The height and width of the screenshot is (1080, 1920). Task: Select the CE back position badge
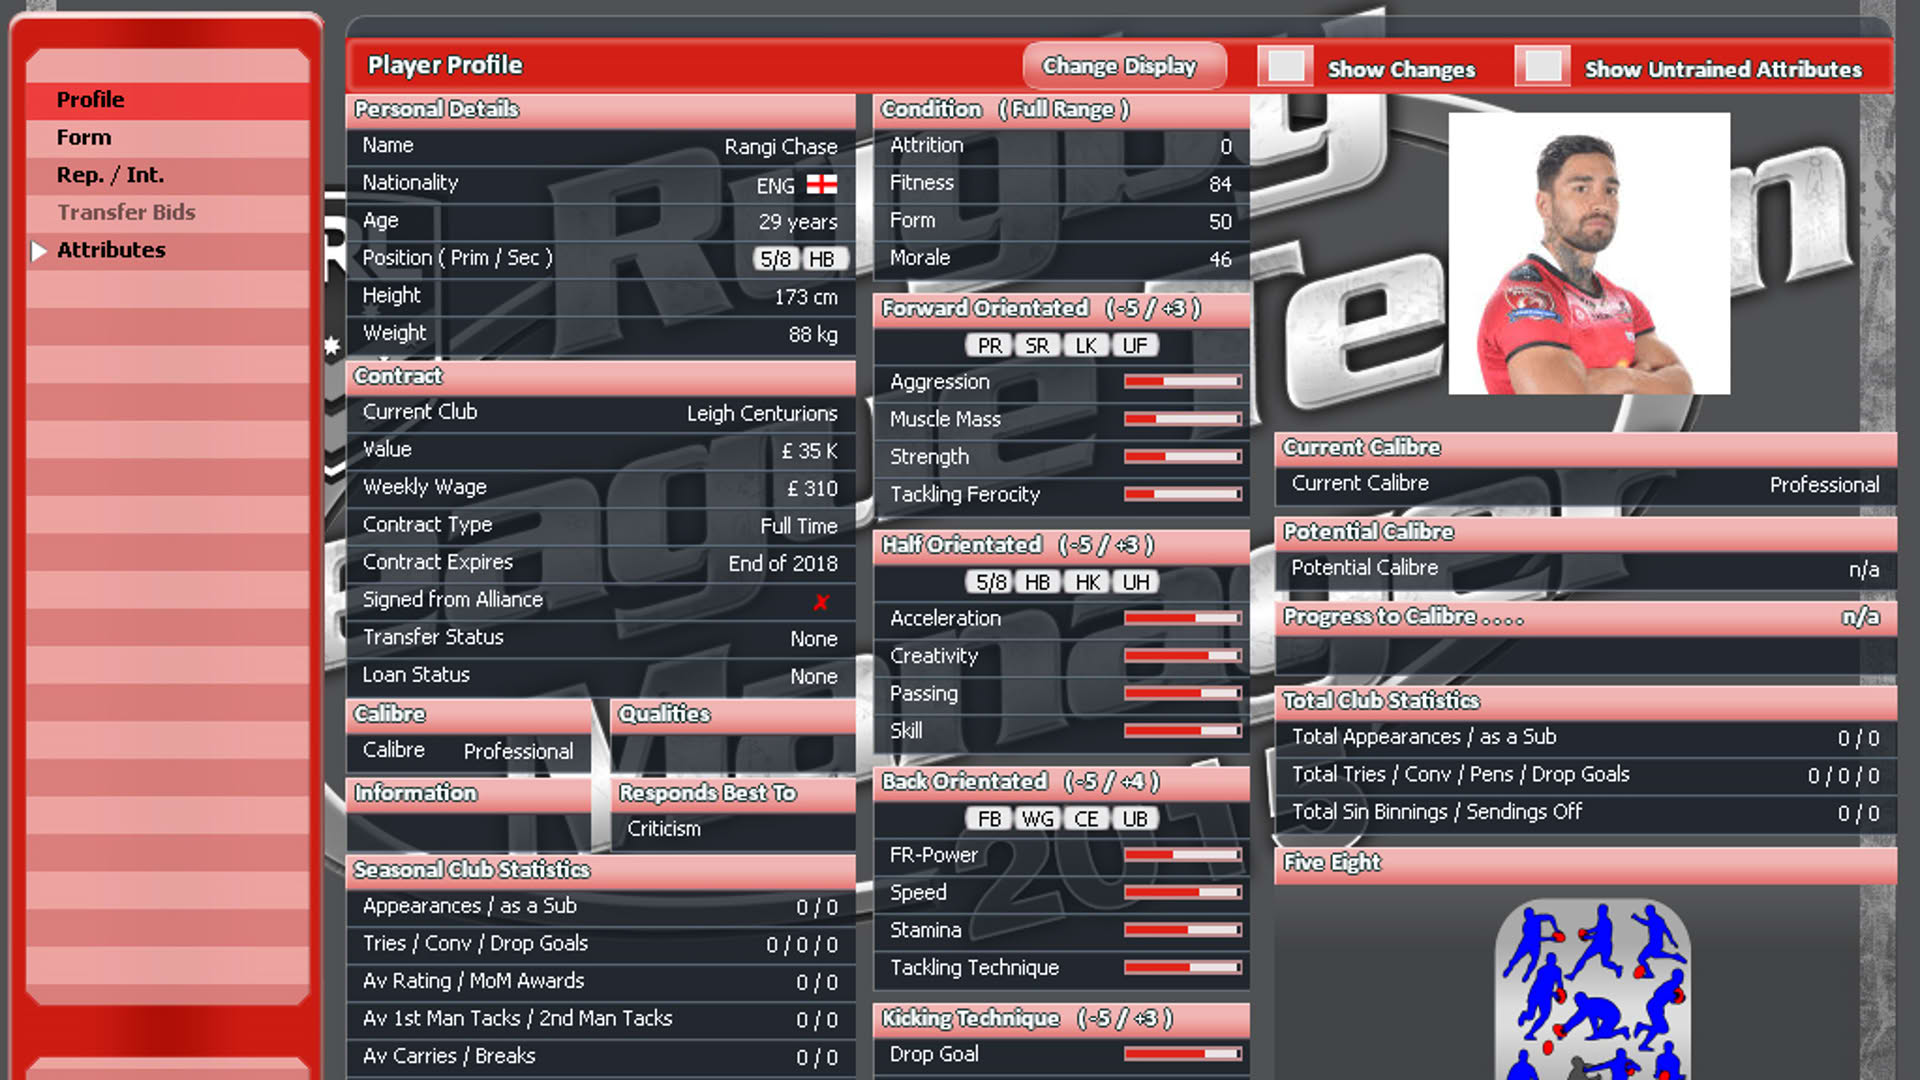pyautogui.click(x=1086, y=819)
